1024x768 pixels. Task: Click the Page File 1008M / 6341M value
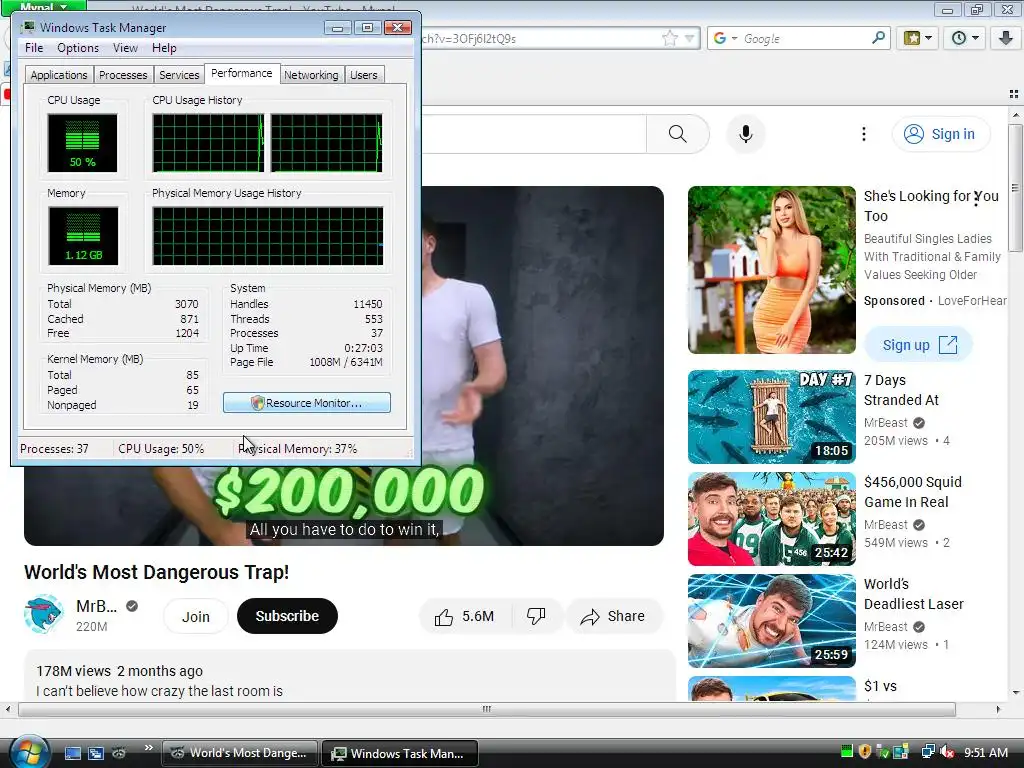point(345,362)
